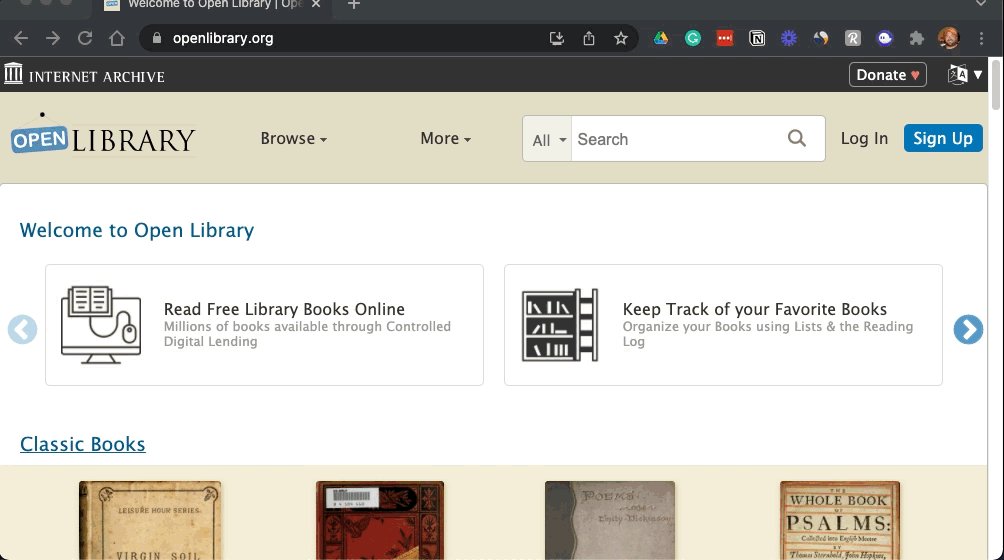
Task: Open the red decorated book cover
Action: pyautogui.click(x=380, y=520)
